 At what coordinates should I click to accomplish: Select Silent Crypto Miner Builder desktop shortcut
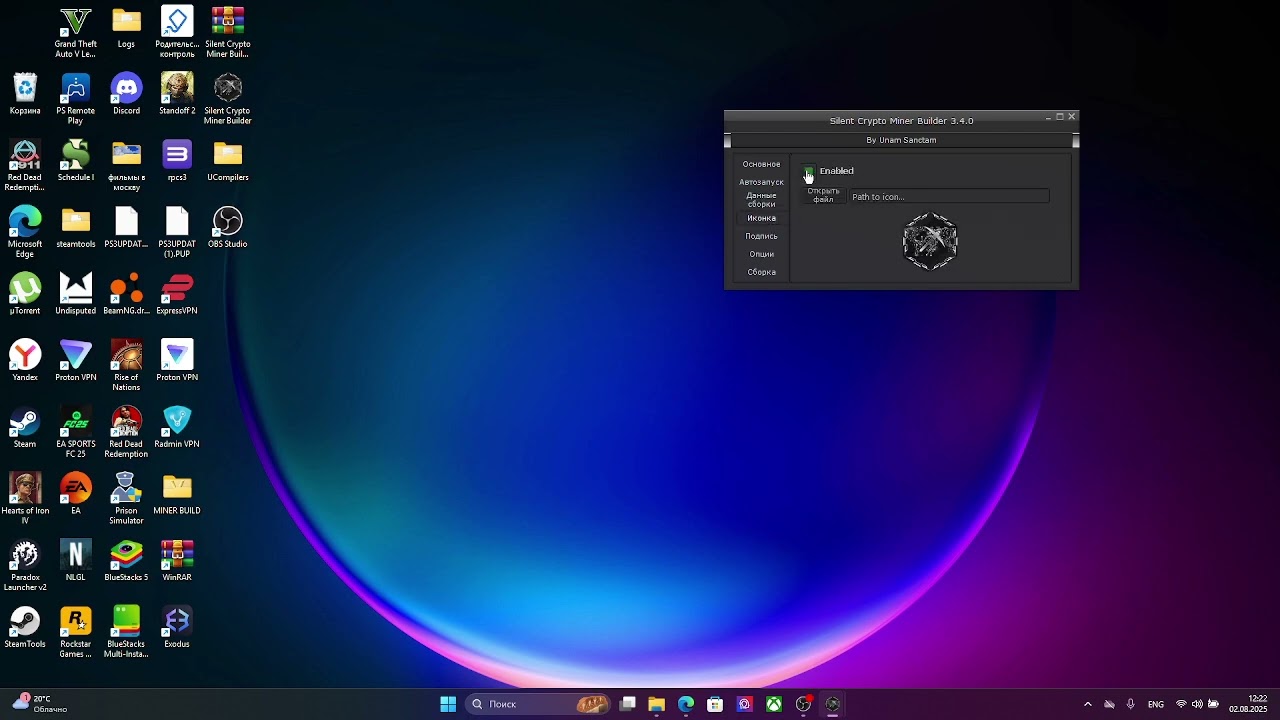pyautogui.click(x=227, y=99)
